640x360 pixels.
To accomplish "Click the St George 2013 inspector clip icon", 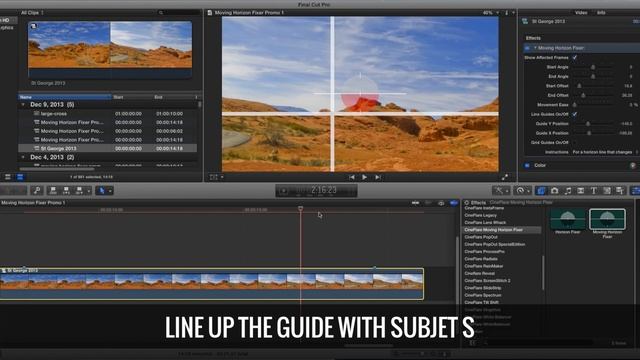I will (x=525, y=21).
